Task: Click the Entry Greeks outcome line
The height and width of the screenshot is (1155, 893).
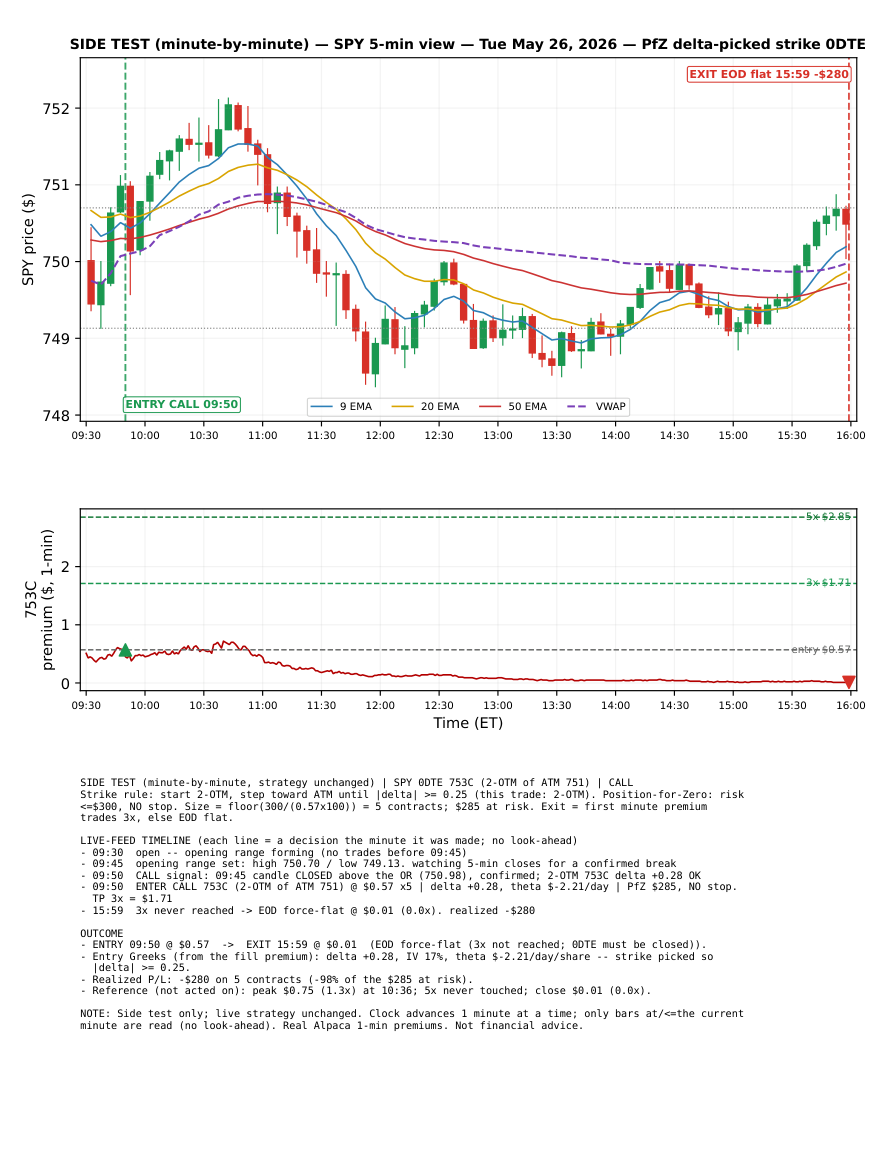Action: point(396,962)
